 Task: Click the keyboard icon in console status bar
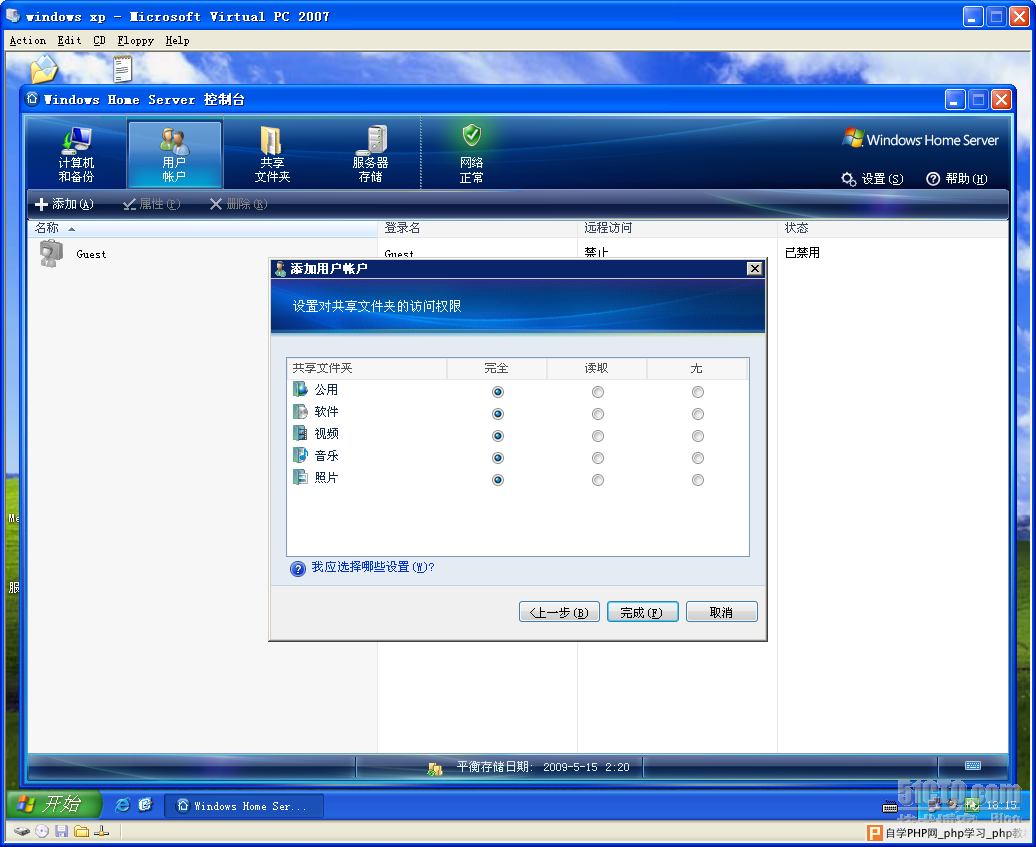point(973,766)
